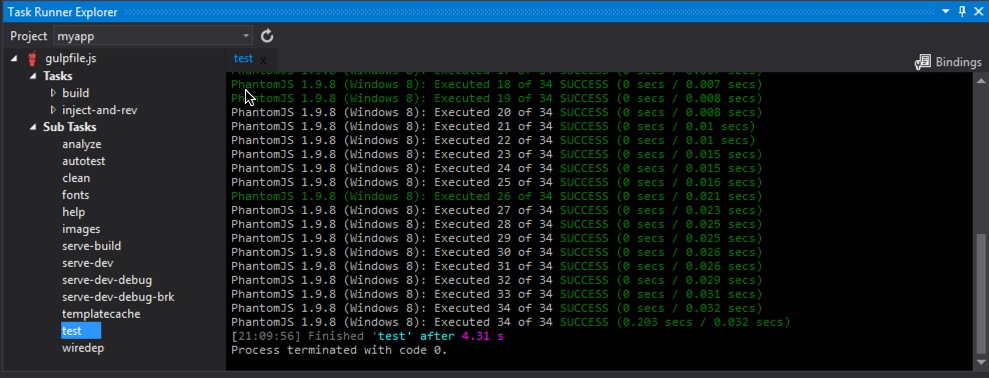Click the "Executed 26 of 34" output line
The image size is (989, 378).
pos(496,196)
